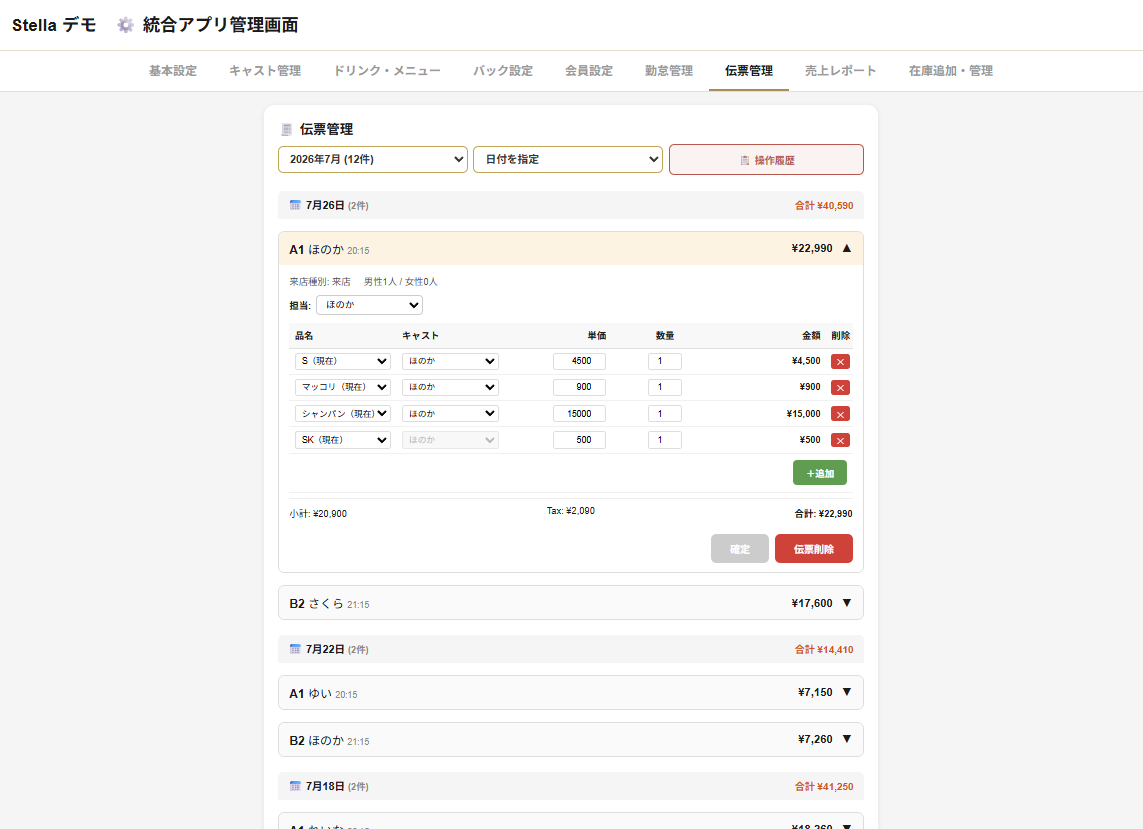Click the Stella デモ title
Image resolution: width=1143 pixels, height=829 pixels.
click(54, 25)
